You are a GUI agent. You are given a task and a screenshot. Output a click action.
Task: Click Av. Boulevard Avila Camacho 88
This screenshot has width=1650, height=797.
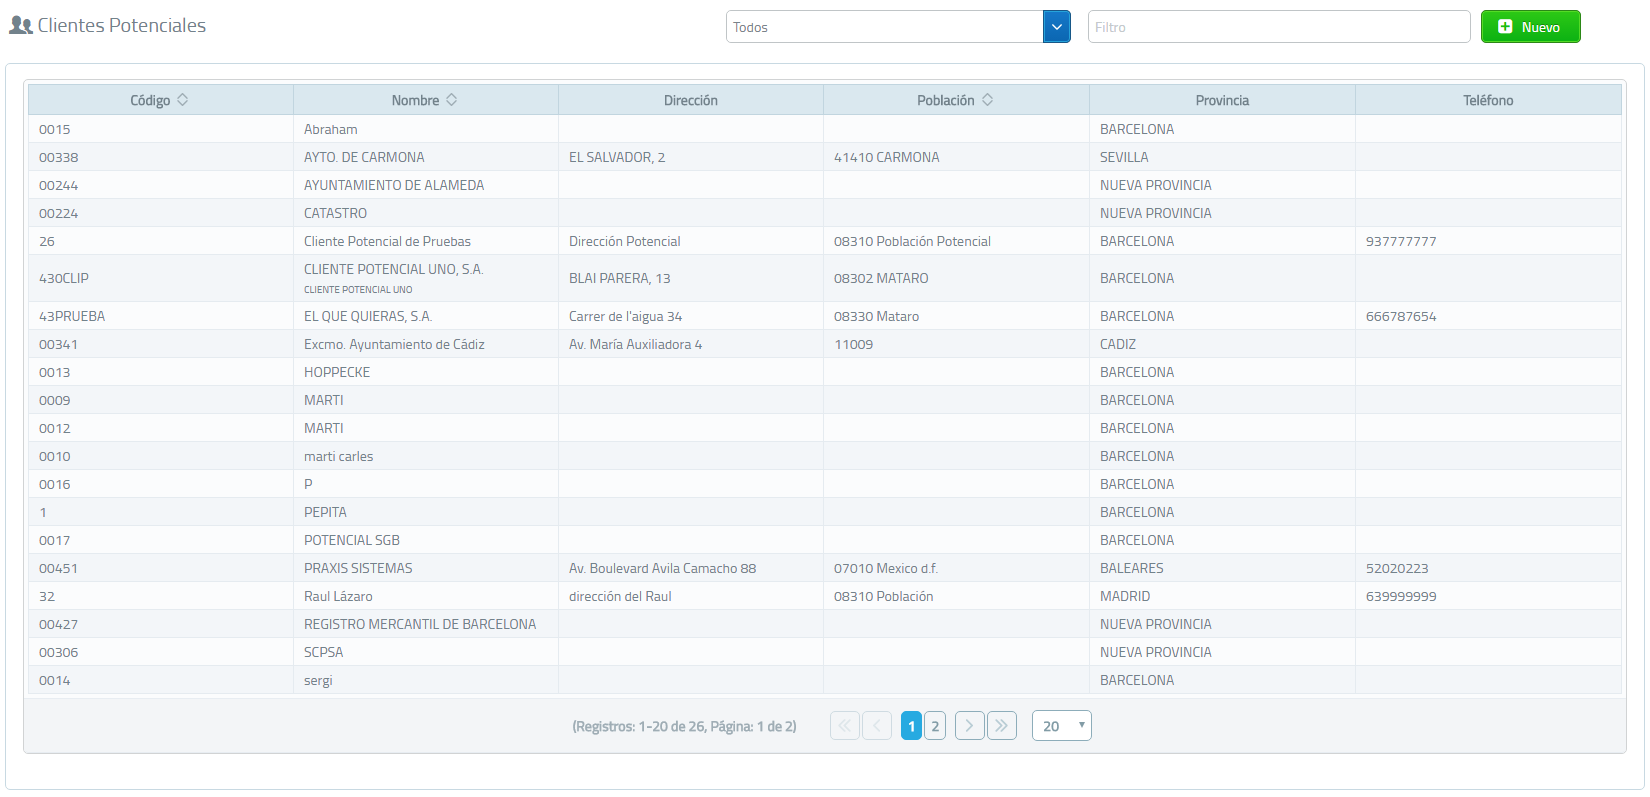coord(663,568)
